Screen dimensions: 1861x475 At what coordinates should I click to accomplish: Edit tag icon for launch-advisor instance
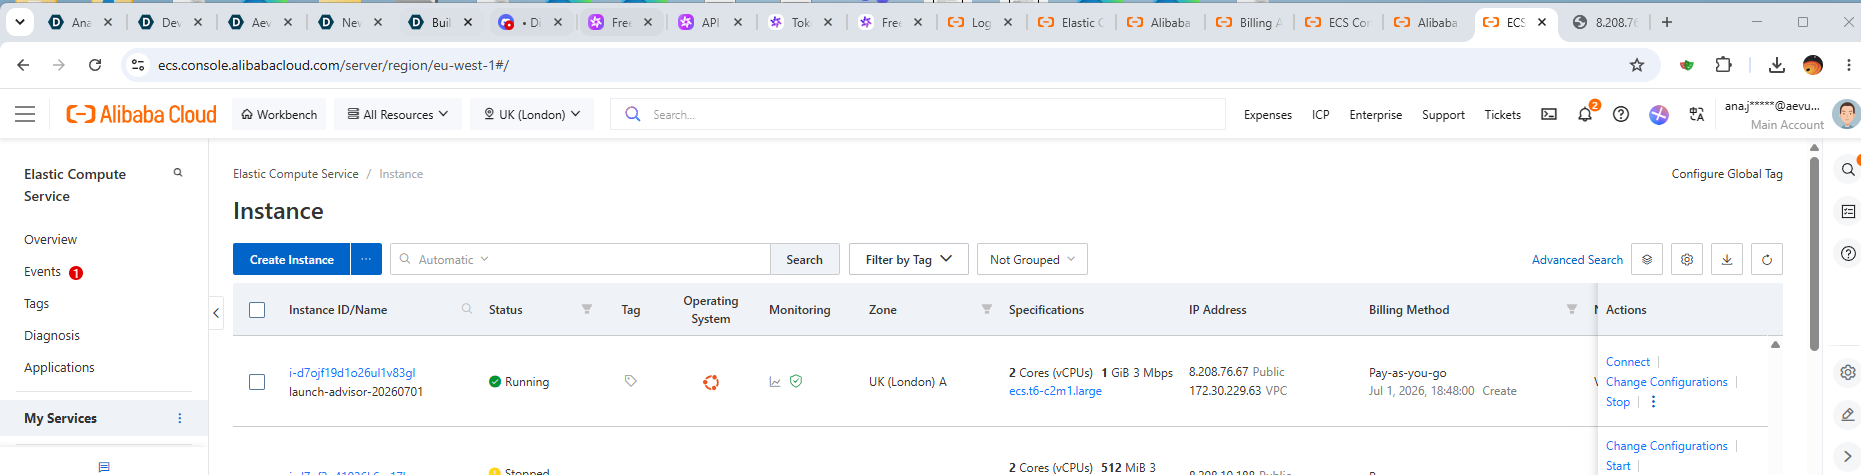coord(631,381)
